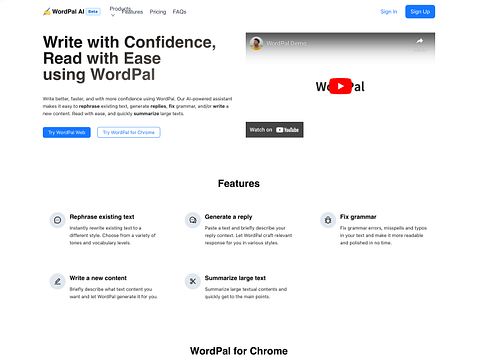Viewport: 480px width, 360px height.
Task: Click the main hero headline text
Action: point(130,58)
